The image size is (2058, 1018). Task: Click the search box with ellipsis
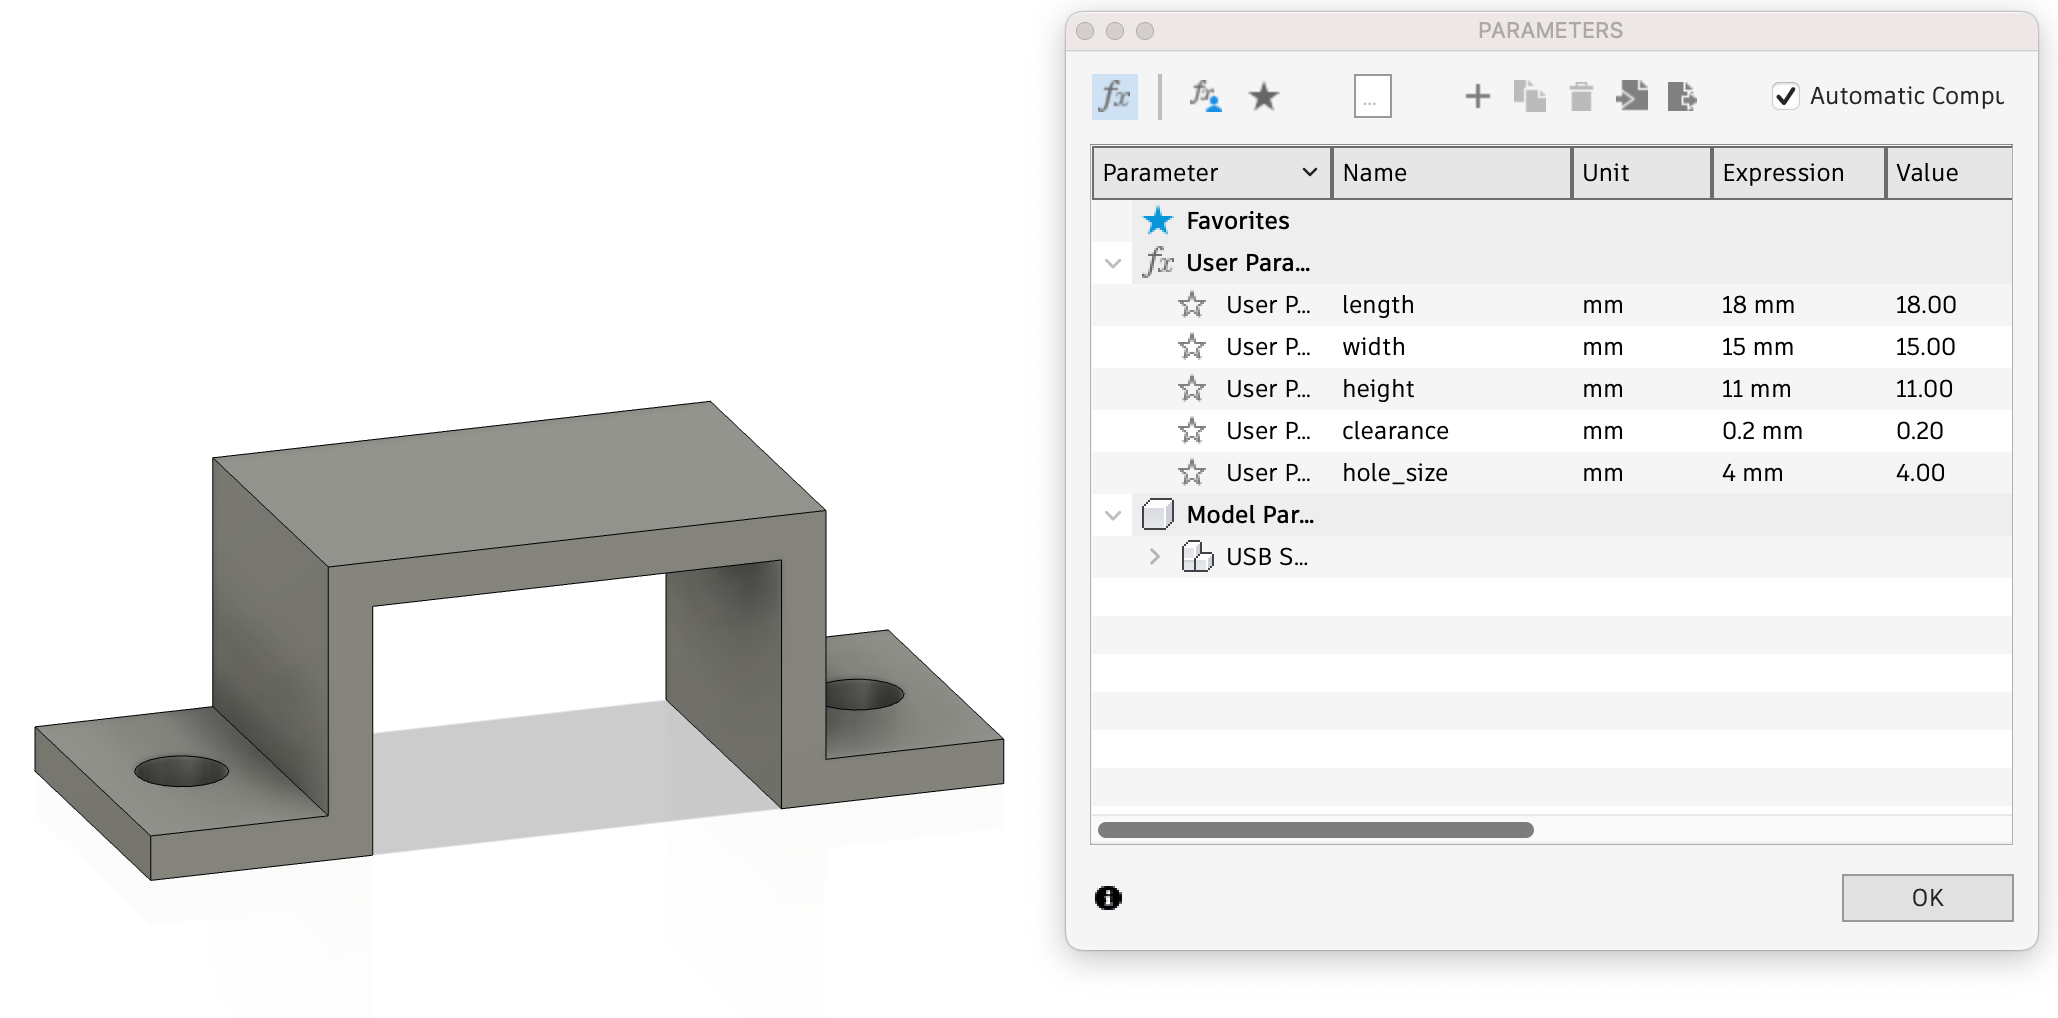[1372, 97]
